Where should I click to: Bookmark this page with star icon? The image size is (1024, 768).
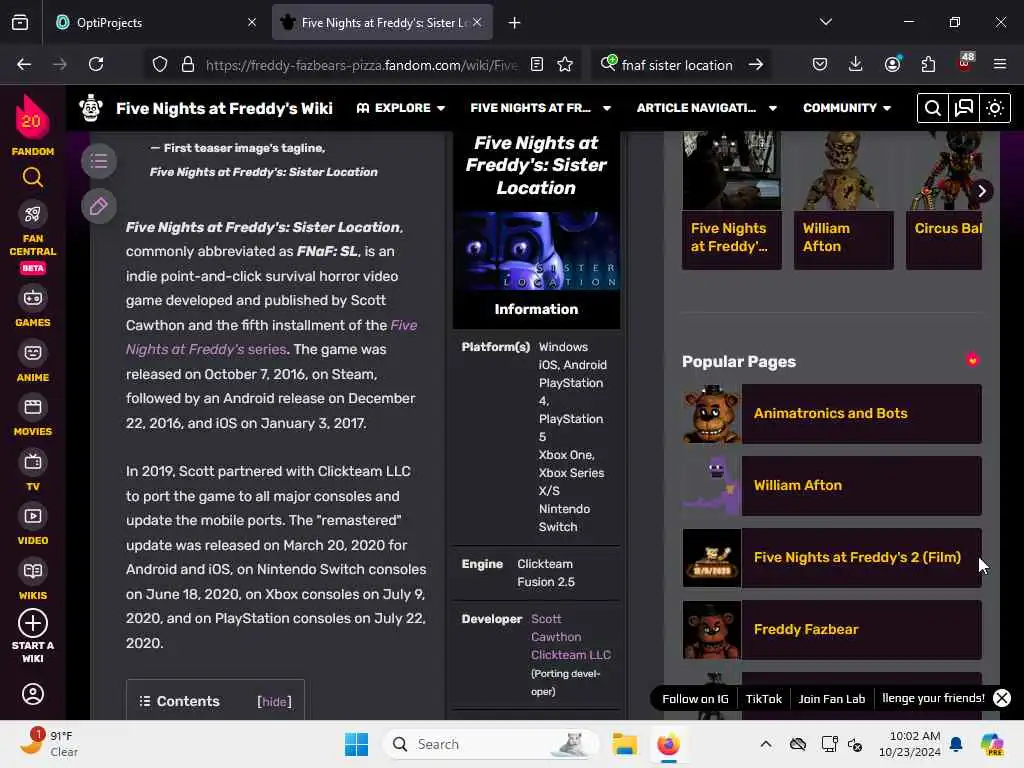click(x=565, y=64)
